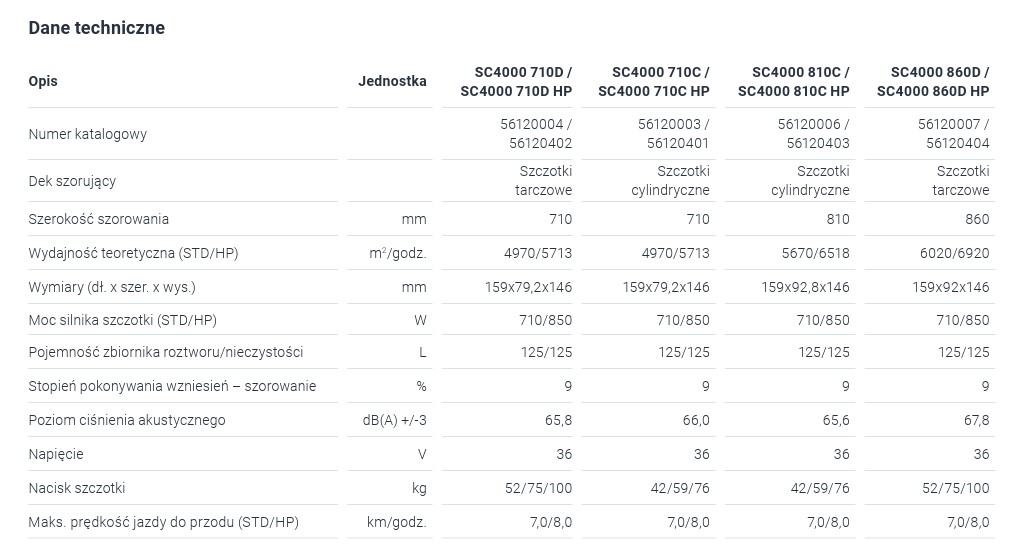The height and width of the screenshot is (557, 1034).
Task: Click the "Numer katalogowy" row label
Action: (x=88, y=134)
